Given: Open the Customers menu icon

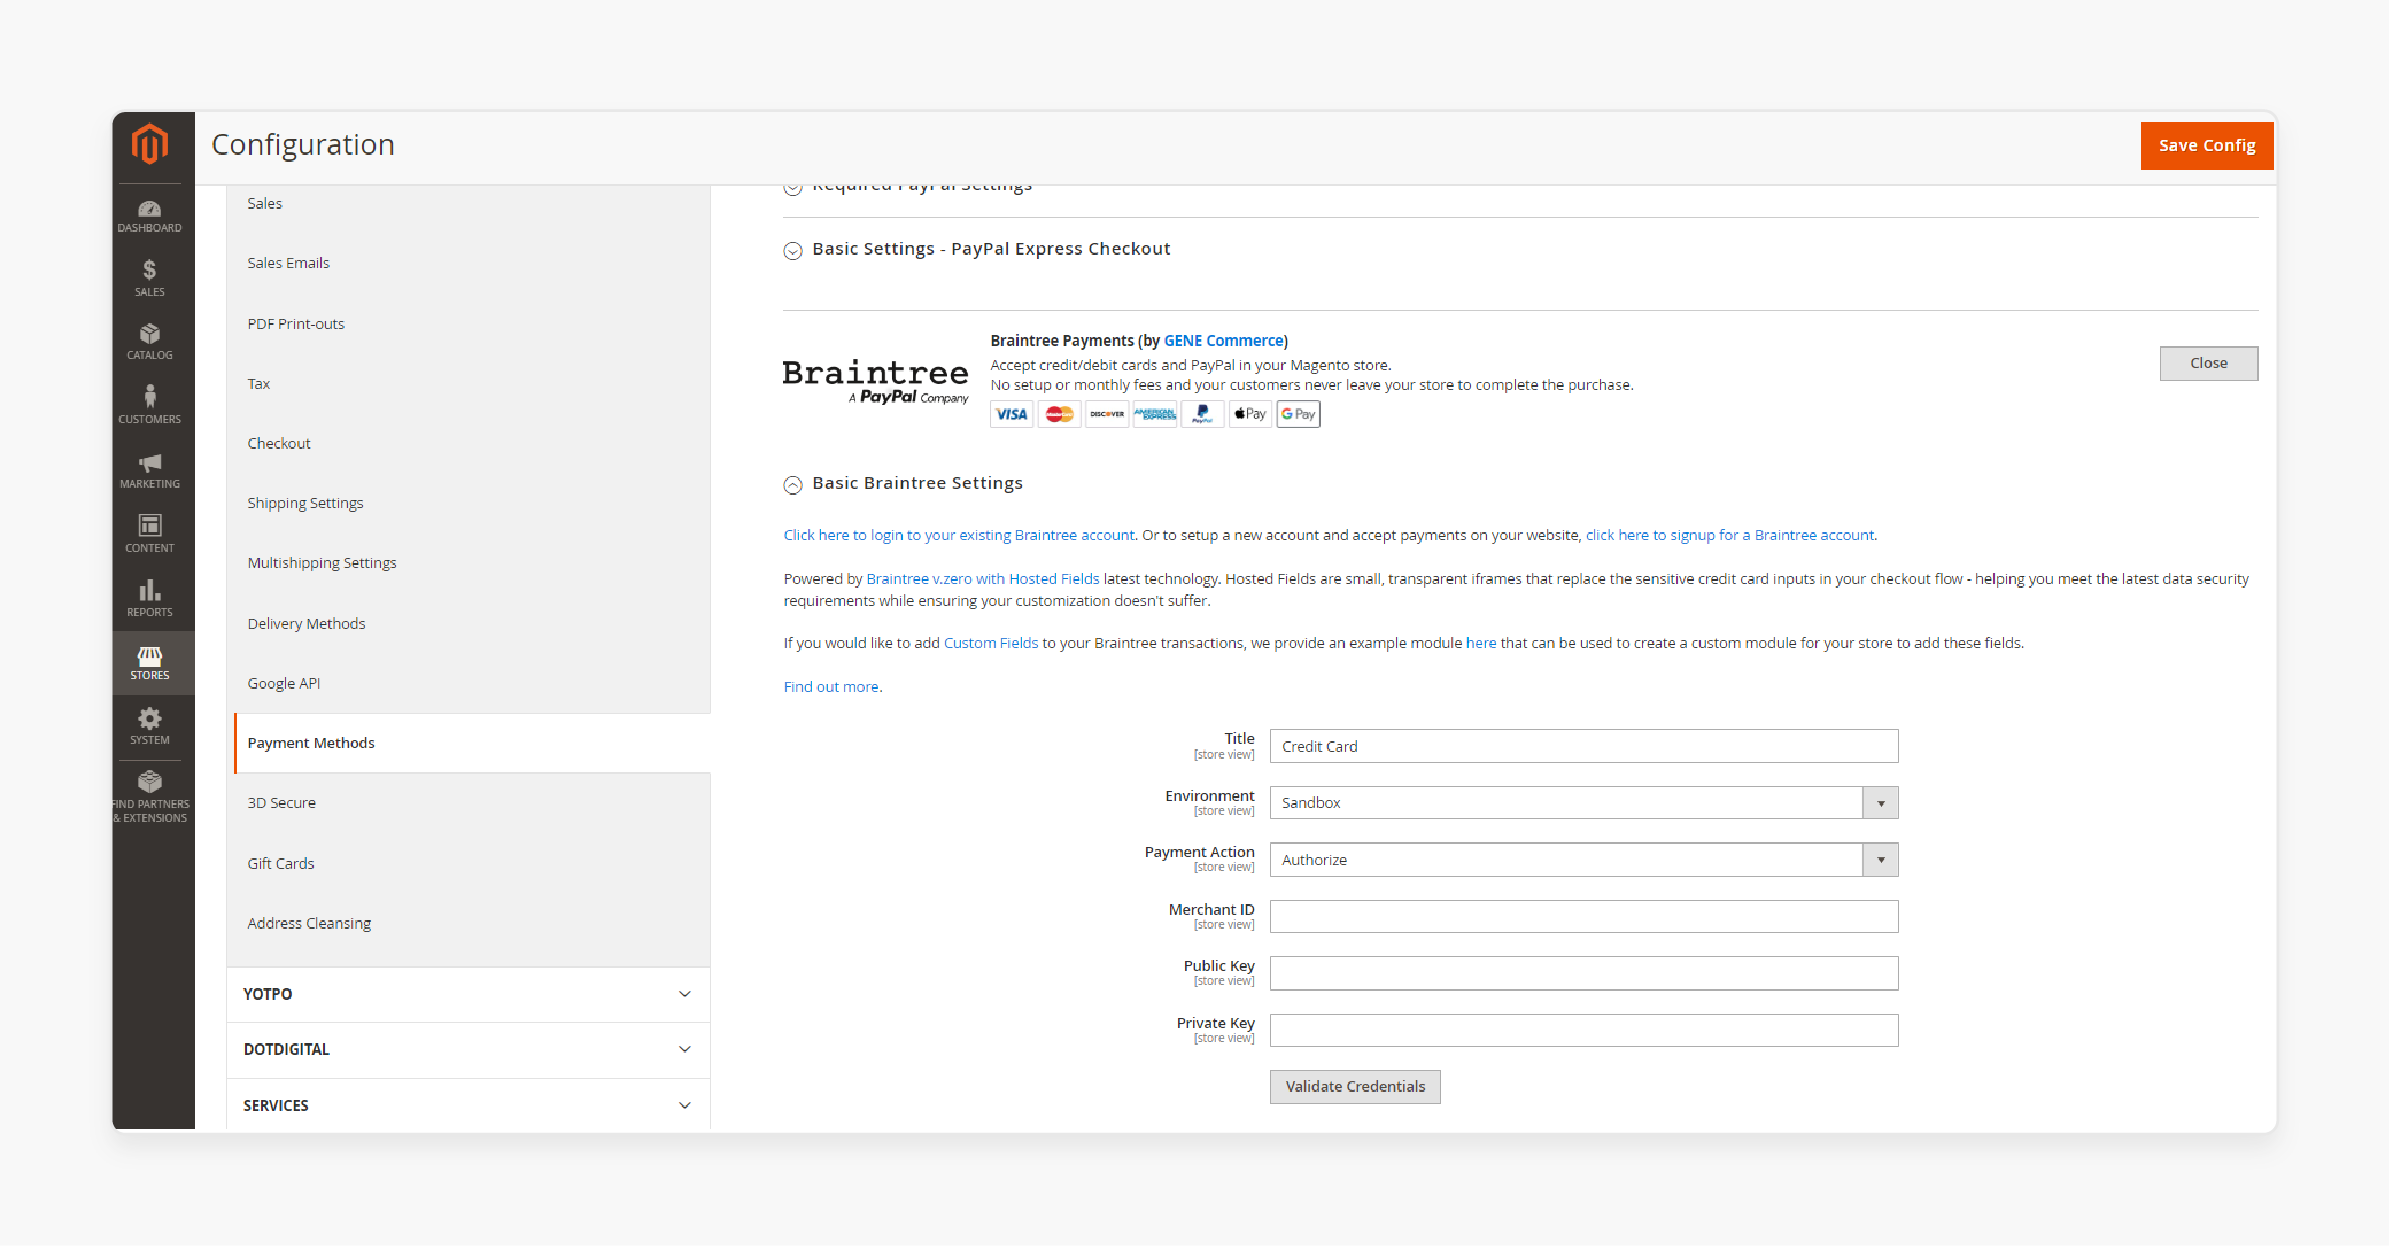Looking at the screenshot, I should coord(150,405).
